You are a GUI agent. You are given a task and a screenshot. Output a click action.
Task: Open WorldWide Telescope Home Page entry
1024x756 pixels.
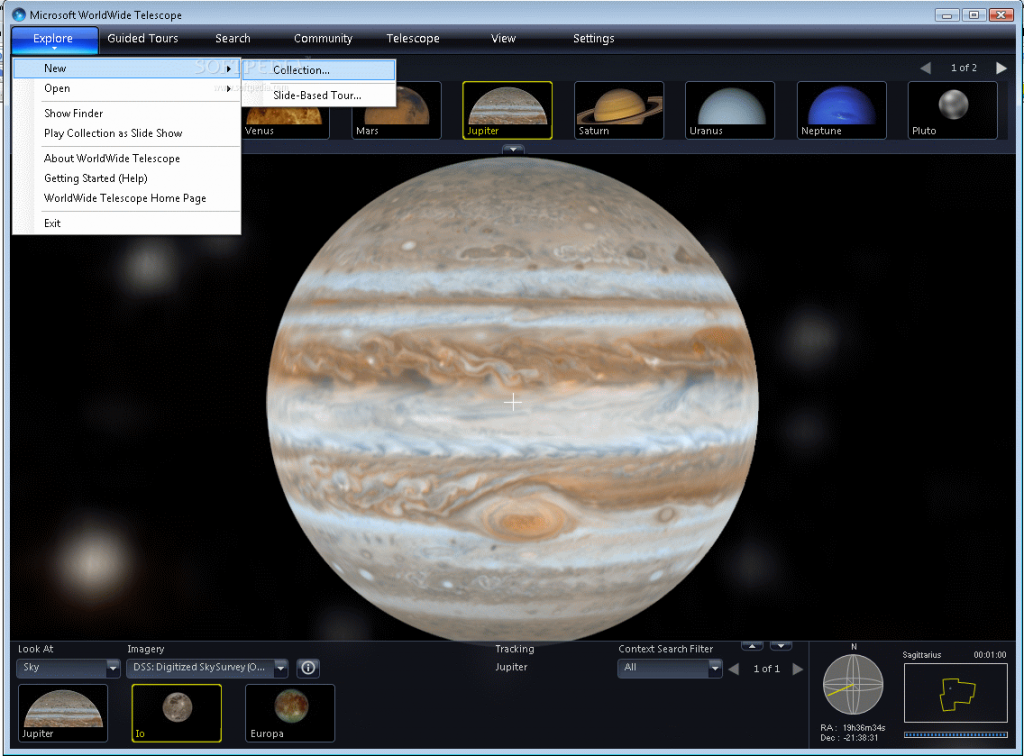click(x=125, y=198)
